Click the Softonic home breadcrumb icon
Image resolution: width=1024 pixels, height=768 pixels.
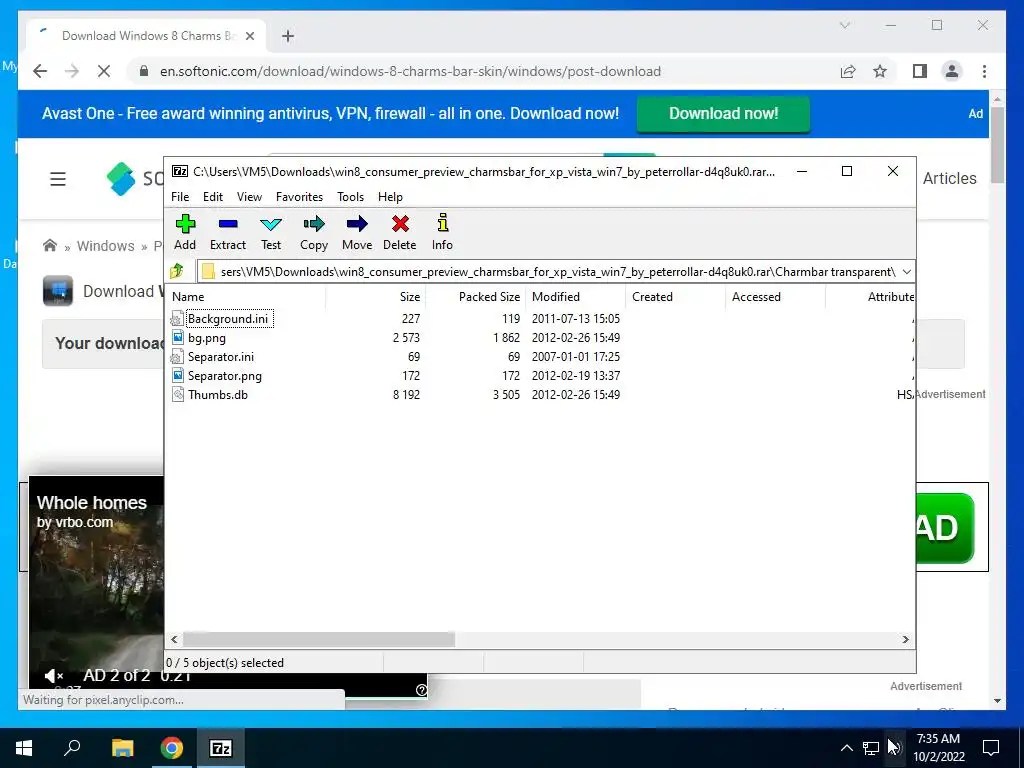50,246
